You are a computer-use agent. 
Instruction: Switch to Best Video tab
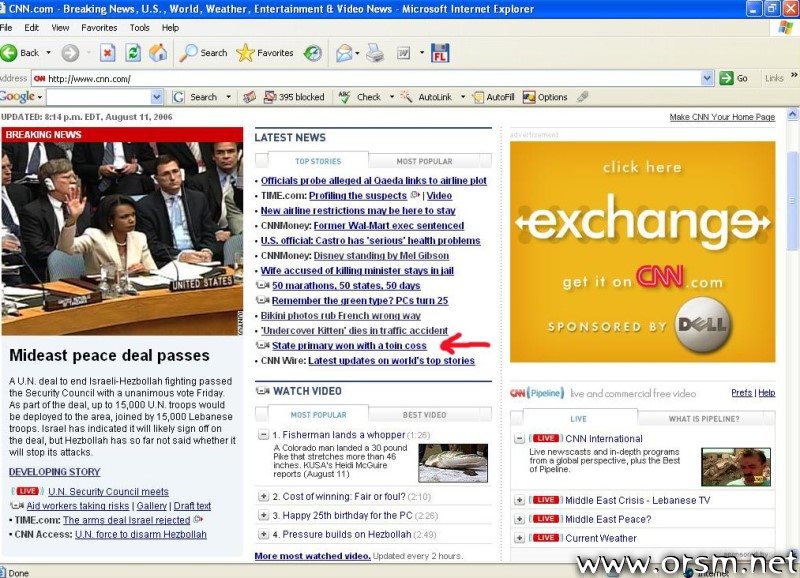(x=424, y=415)
